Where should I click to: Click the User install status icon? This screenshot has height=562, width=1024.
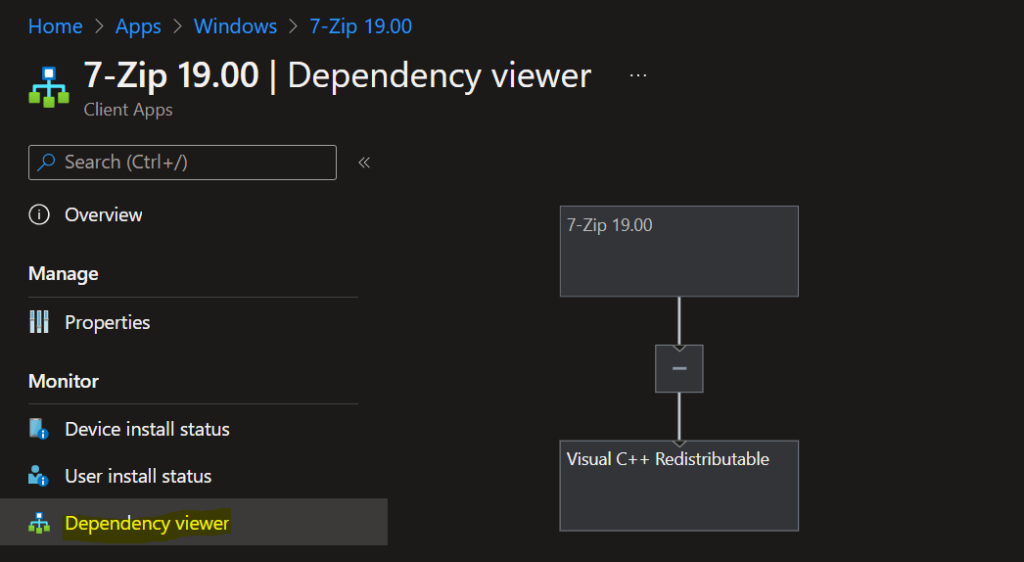(x=39, y=476)
